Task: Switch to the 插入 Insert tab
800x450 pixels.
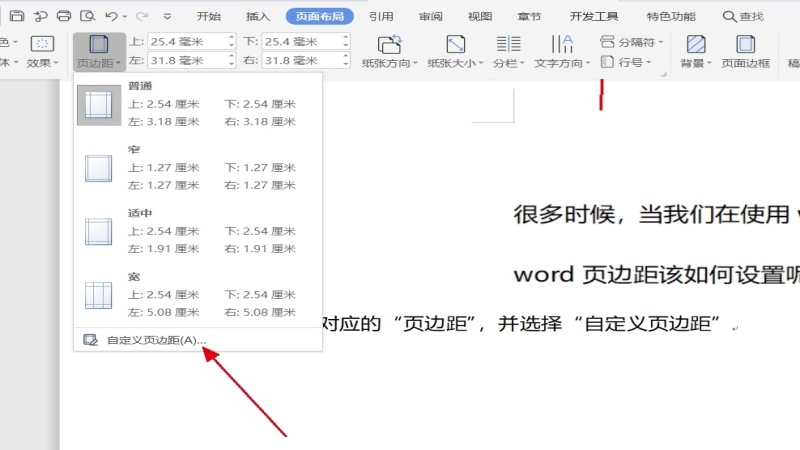Action: coord(258,16)
